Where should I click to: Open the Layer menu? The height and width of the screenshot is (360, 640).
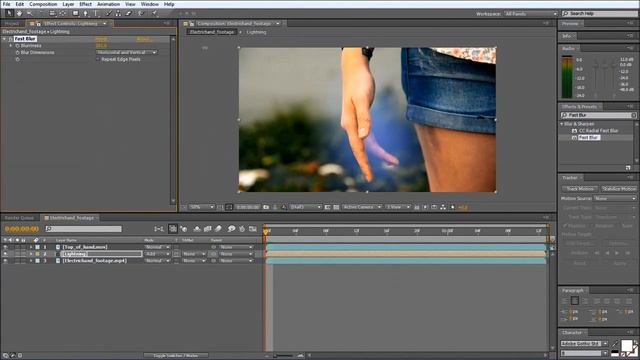[x=68, y=4]
